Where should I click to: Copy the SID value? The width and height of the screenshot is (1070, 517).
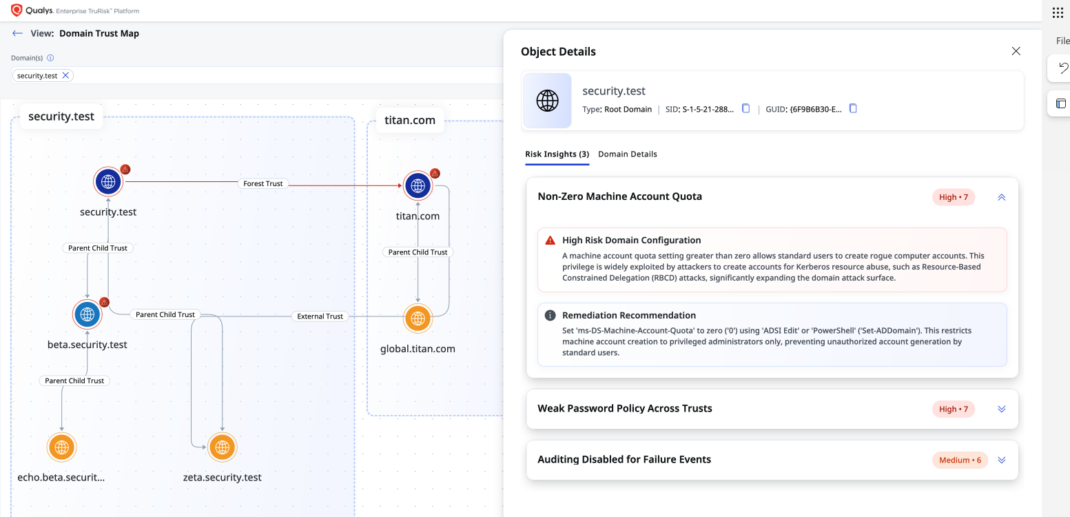click(746, 108)
